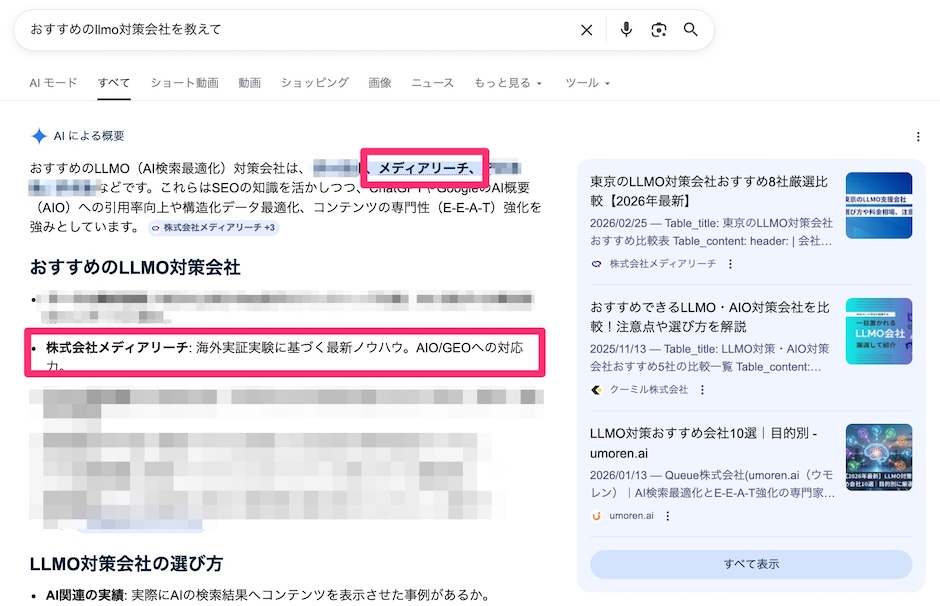Click the search query input field
The image size is (940, 606).
coord(300,29)
